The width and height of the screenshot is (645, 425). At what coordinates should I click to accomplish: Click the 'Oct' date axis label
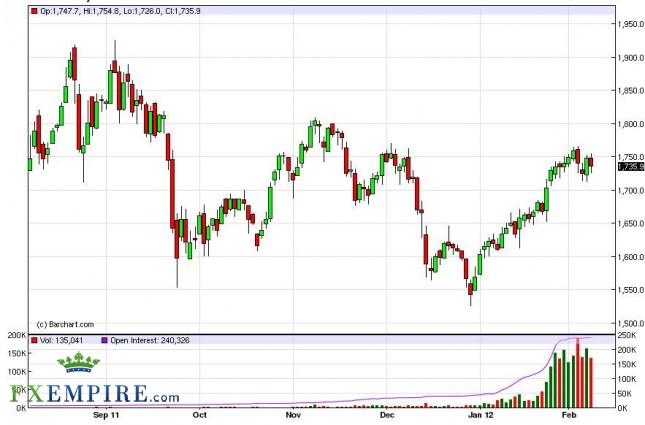[x=200, y=415]
